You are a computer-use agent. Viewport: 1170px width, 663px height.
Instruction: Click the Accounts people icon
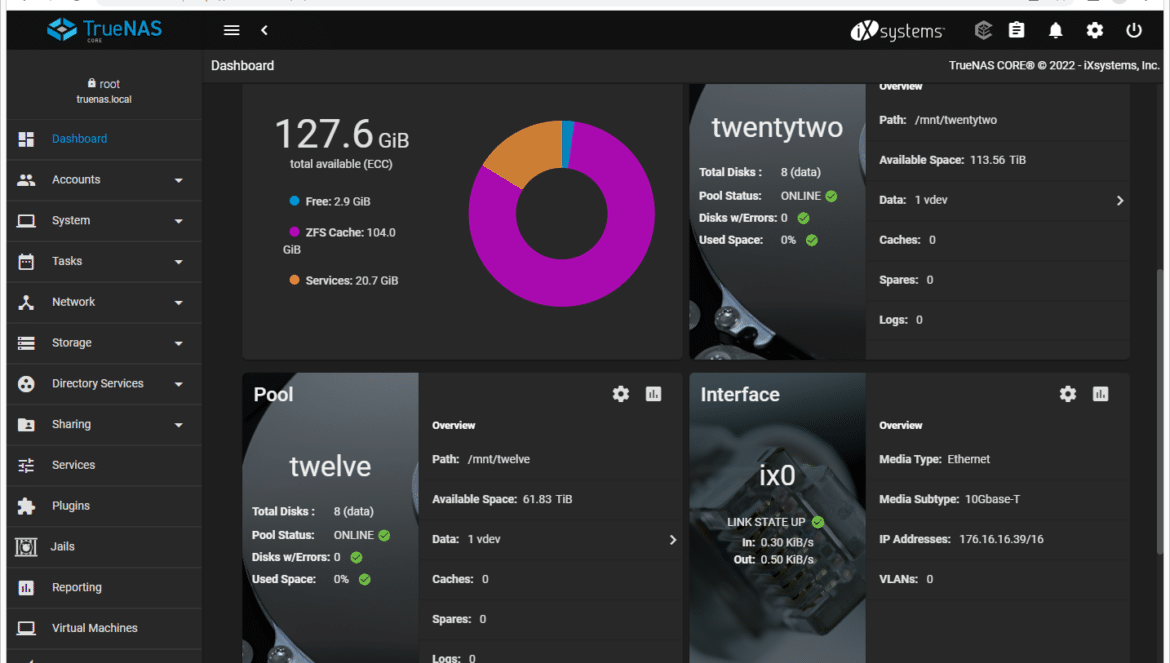pos(26,180)
